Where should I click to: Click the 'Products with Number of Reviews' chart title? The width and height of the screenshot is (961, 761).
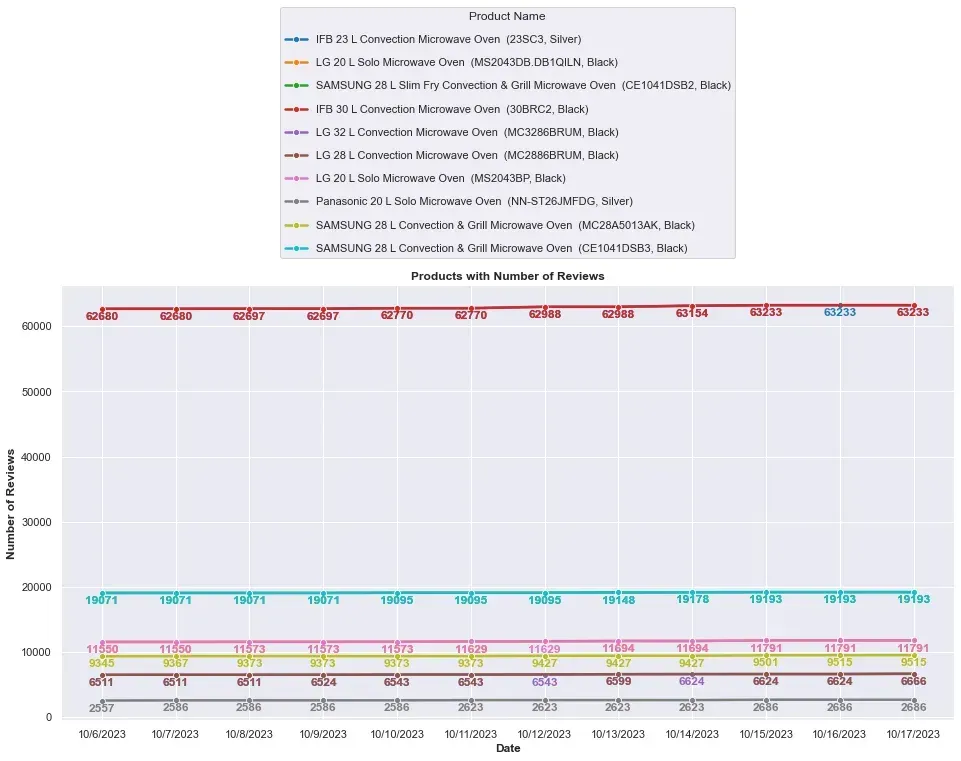(x=507, y=276)
